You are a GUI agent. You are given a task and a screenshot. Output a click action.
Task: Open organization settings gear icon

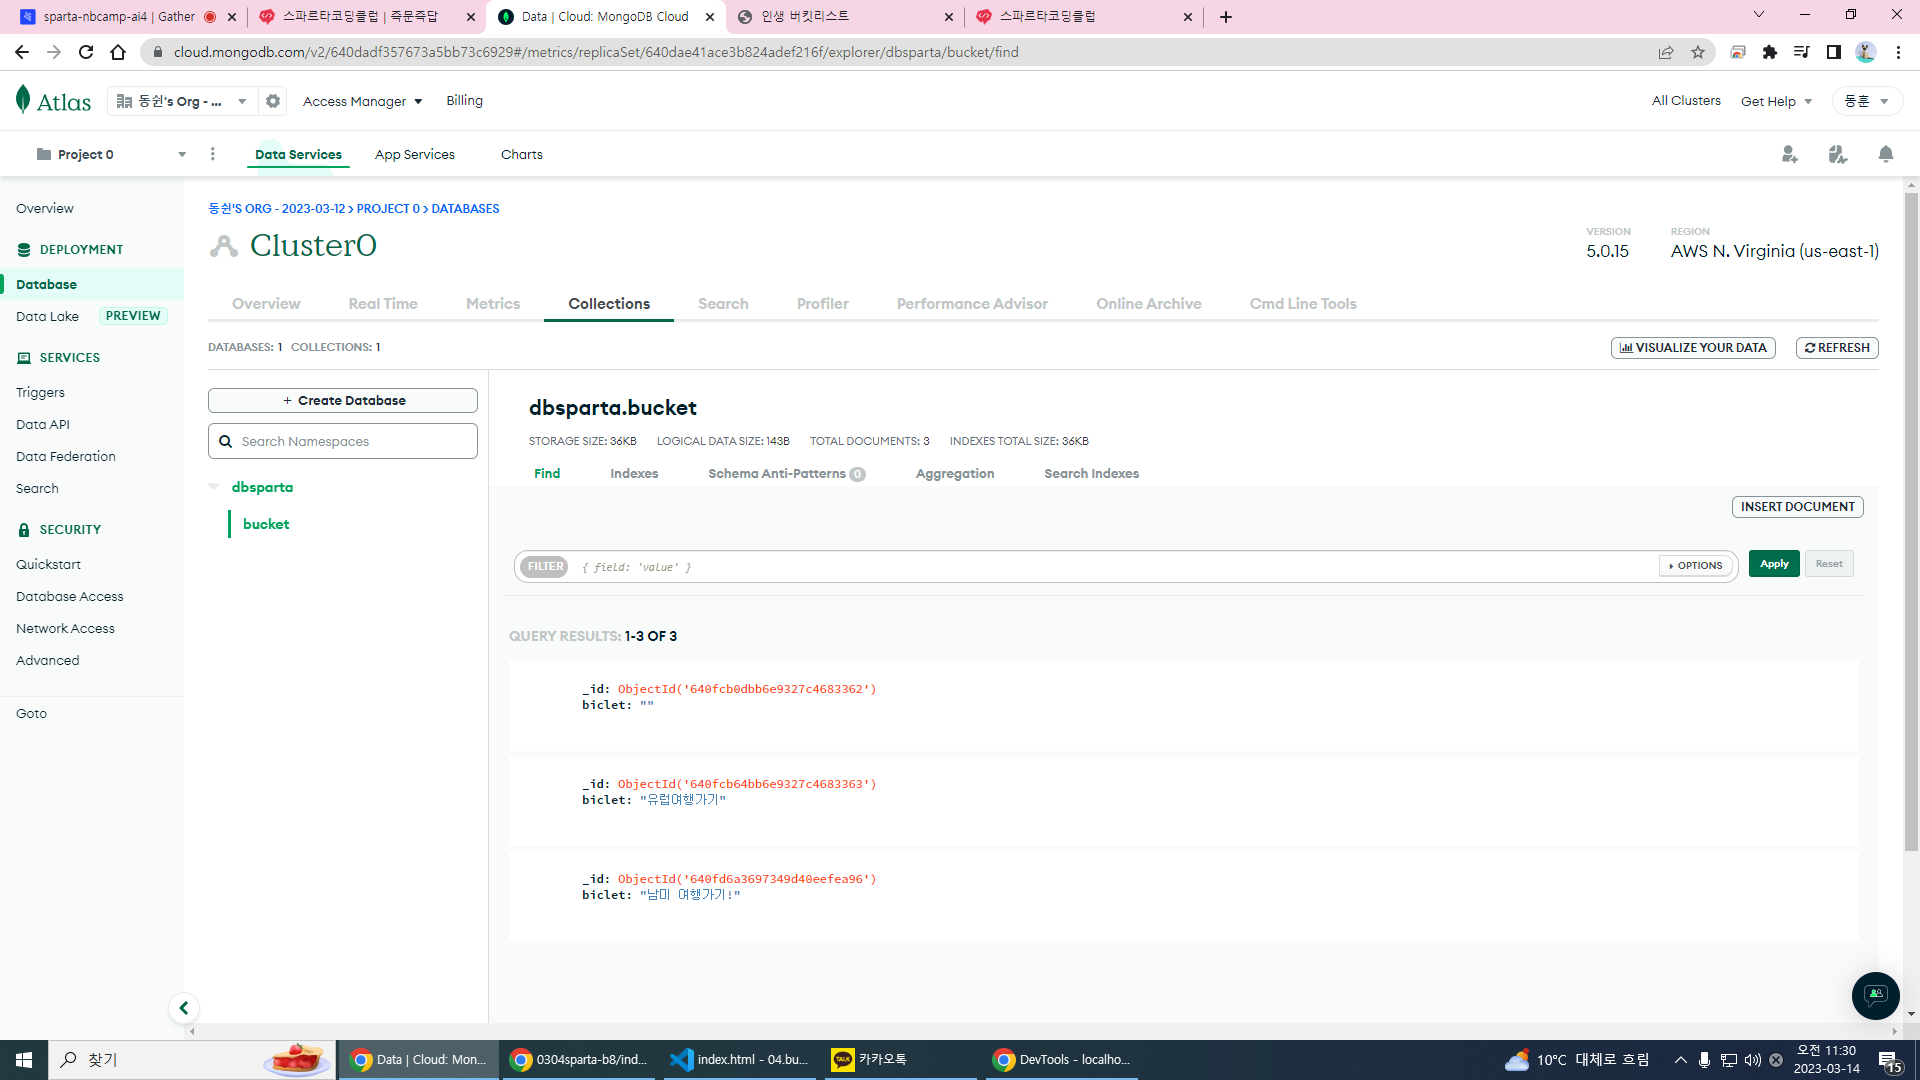273,101
